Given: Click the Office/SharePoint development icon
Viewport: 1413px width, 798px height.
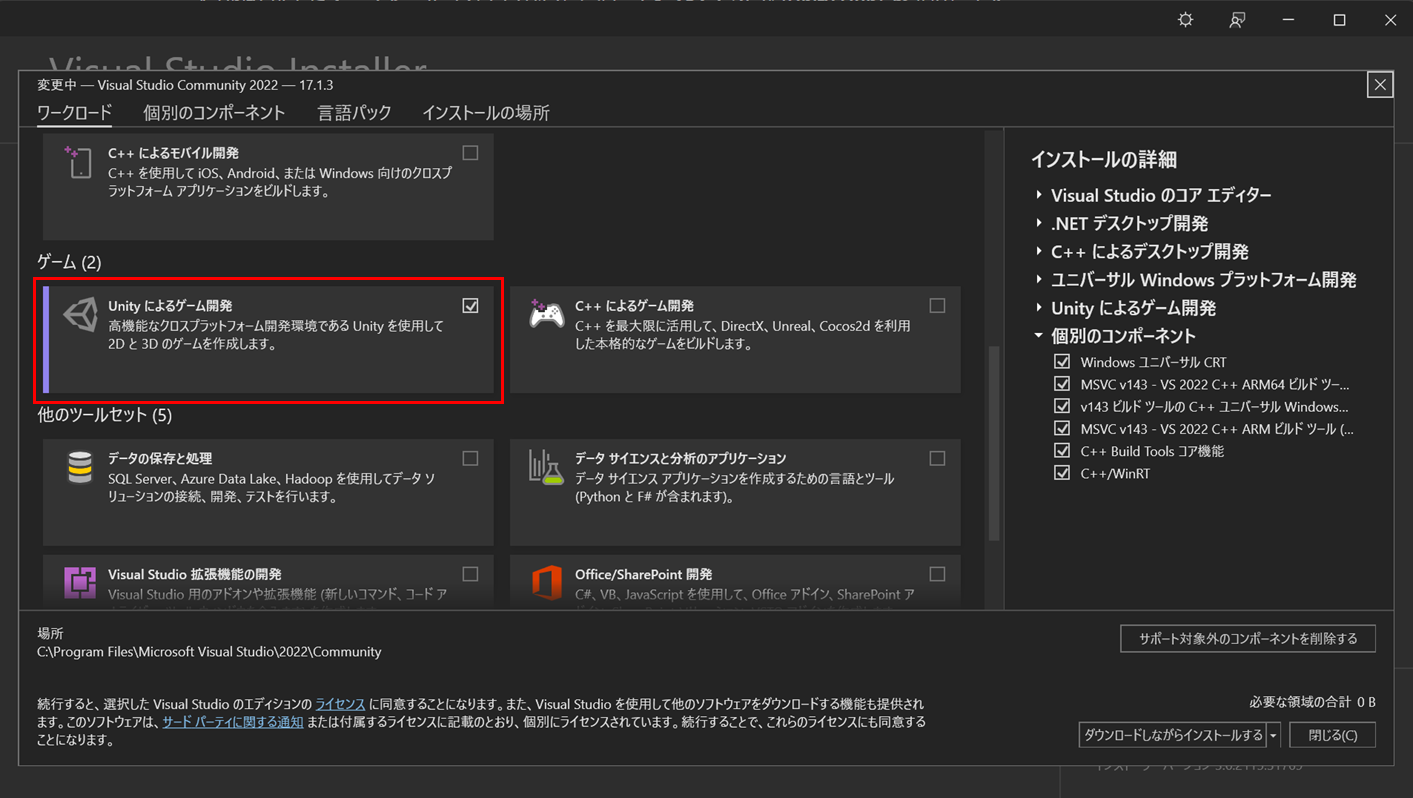Looking at the screenshot, I should pyautogui.click(x=546, y=582).
